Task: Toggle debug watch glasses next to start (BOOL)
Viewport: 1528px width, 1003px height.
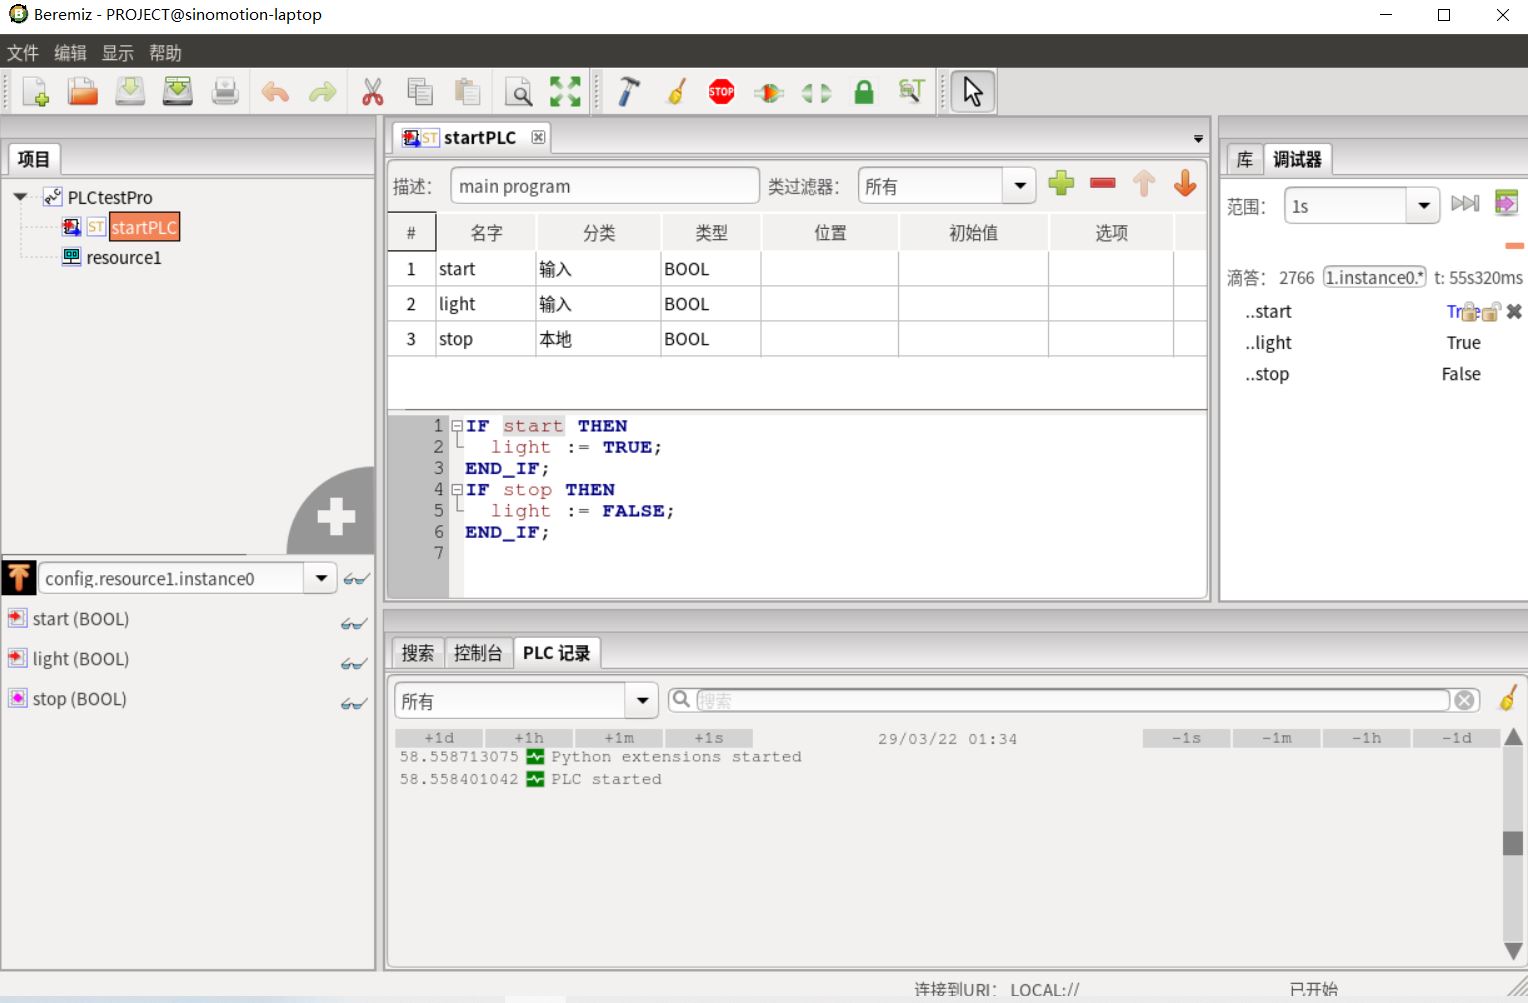Action: click(x=354, y=623)
